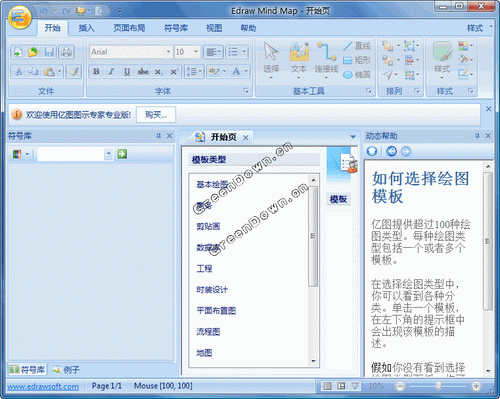
Task: Open the font size 10 dropdown
Action: (196, 52)
